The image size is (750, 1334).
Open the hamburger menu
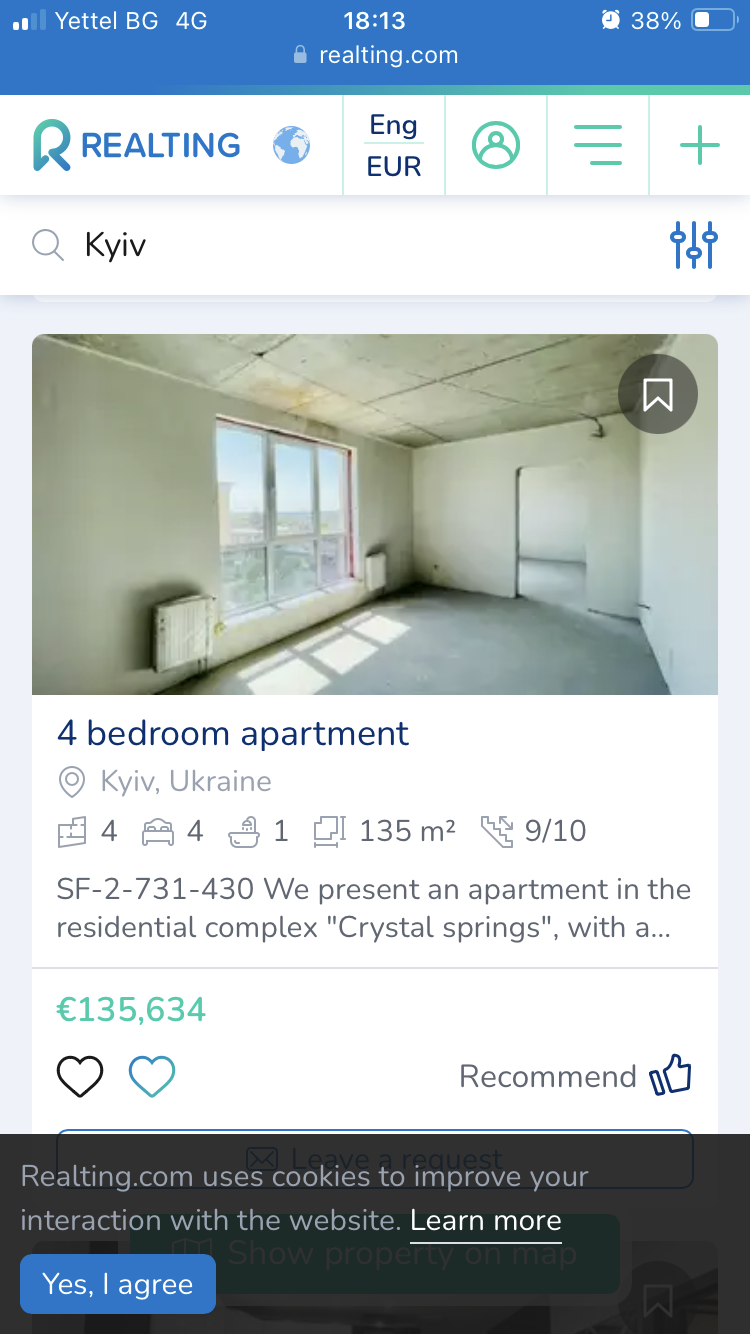pos(598,146)
